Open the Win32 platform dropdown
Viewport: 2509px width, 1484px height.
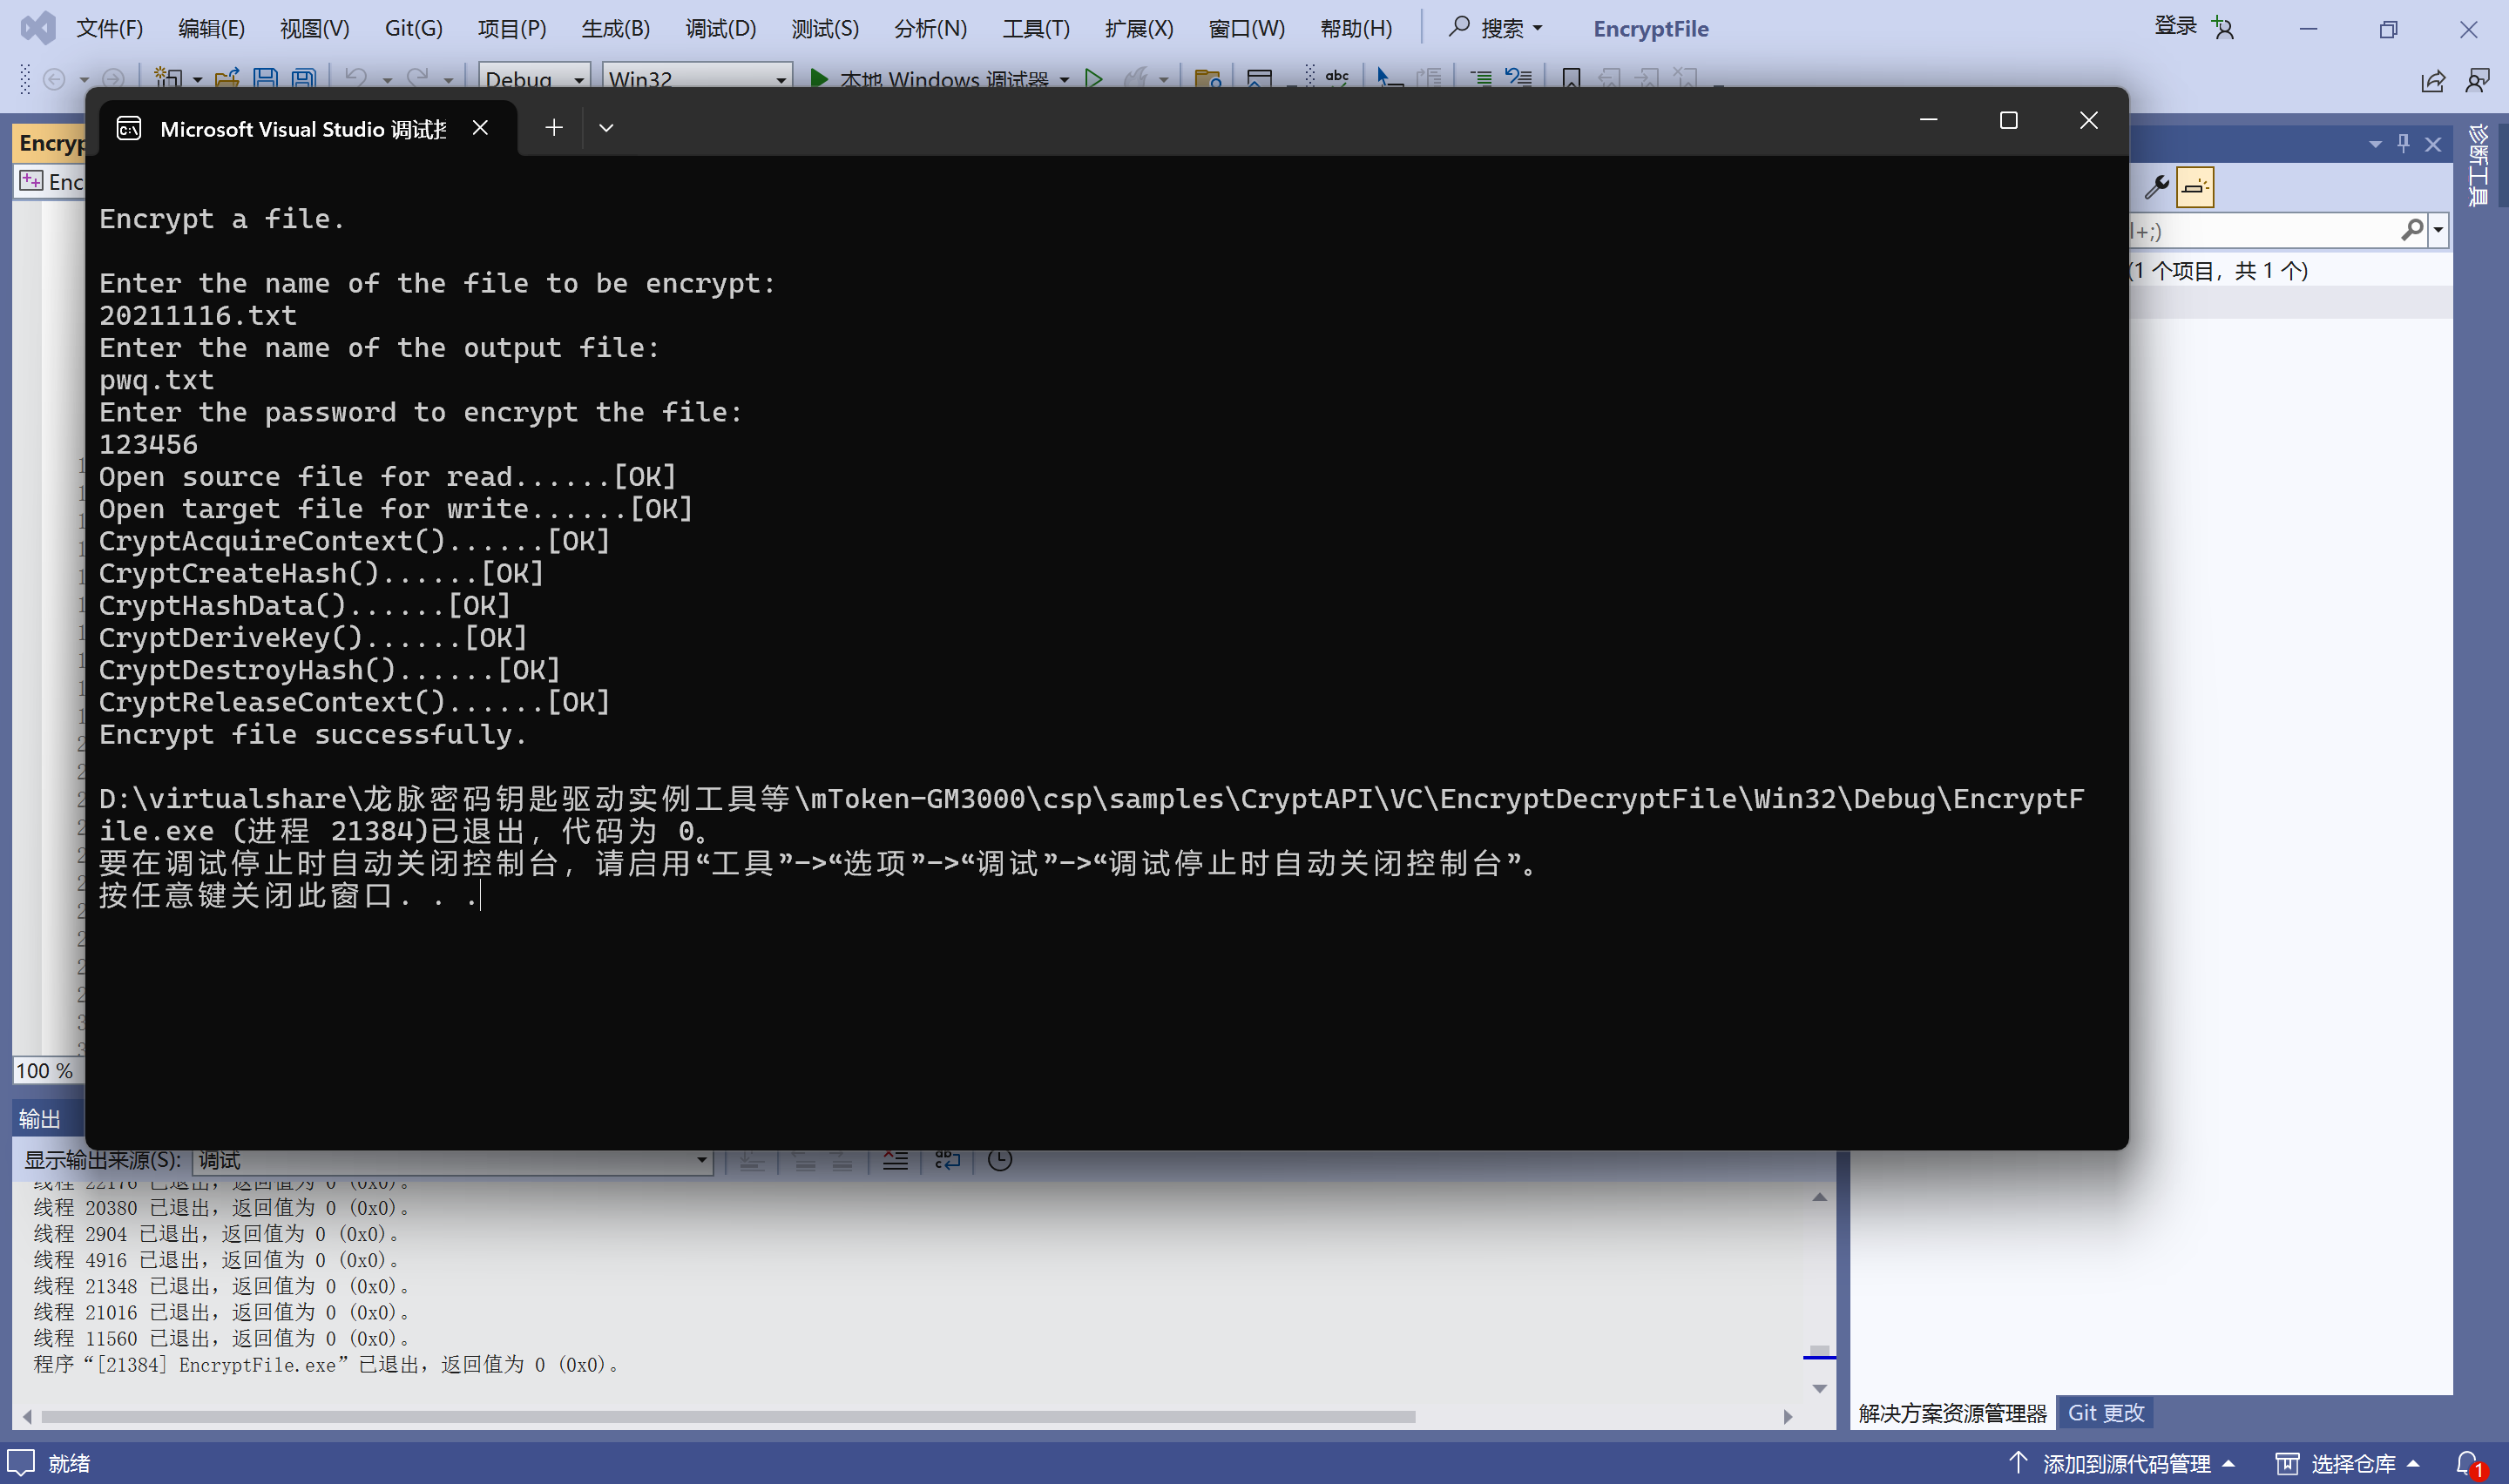tap(780, 79)
